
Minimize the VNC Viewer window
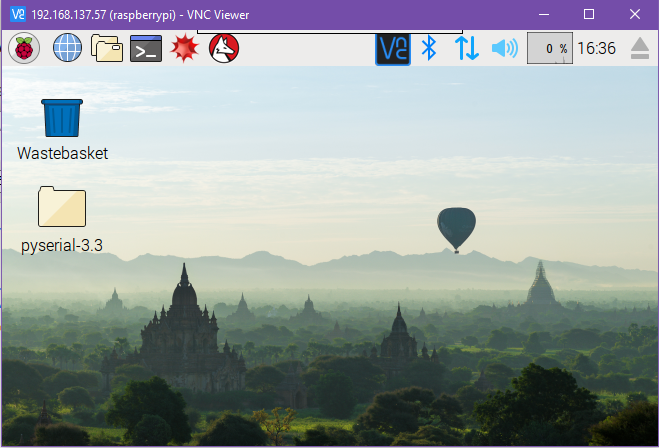tap(544, 15)
